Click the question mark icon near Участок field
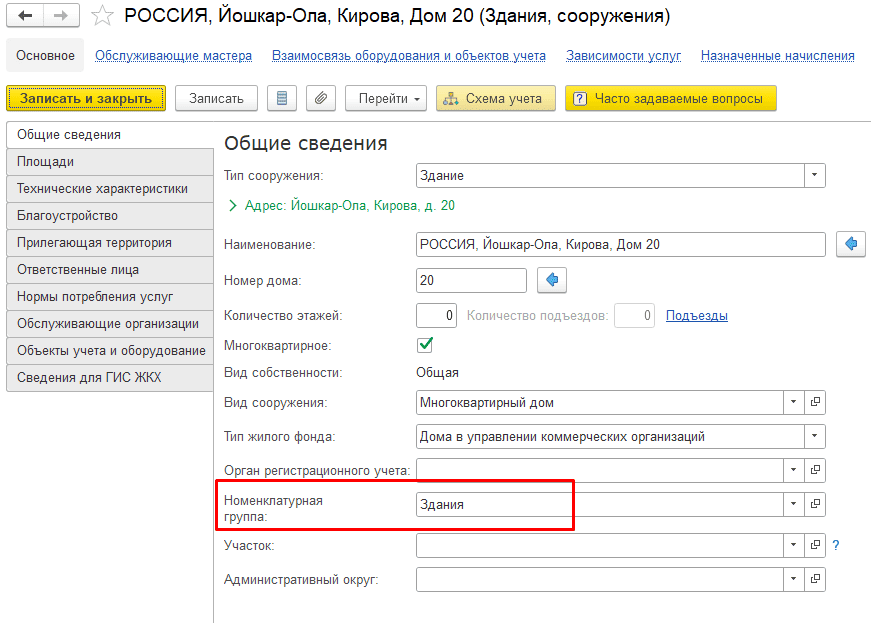871x623 pixels. coord(835,545)
